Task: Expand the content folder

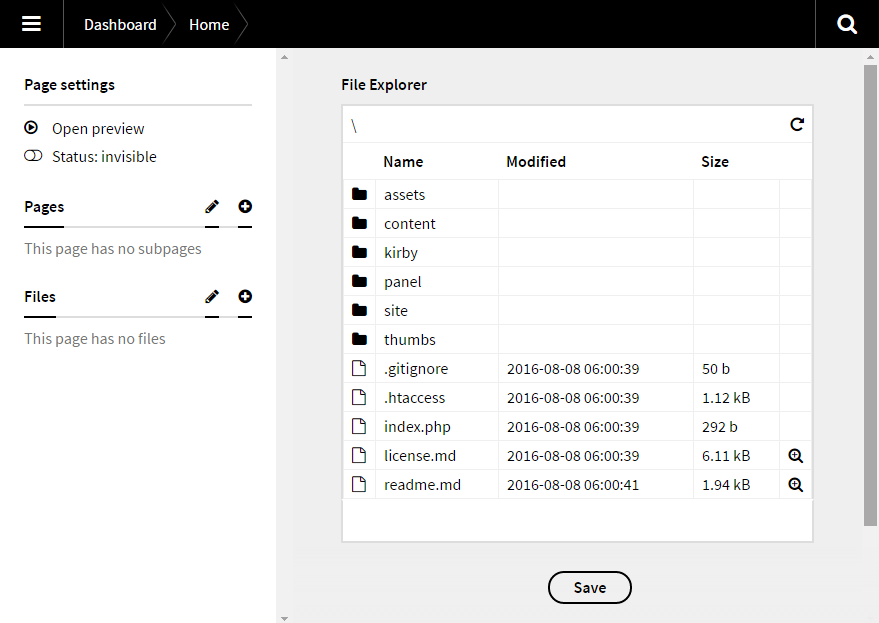Action: (409, 224)
